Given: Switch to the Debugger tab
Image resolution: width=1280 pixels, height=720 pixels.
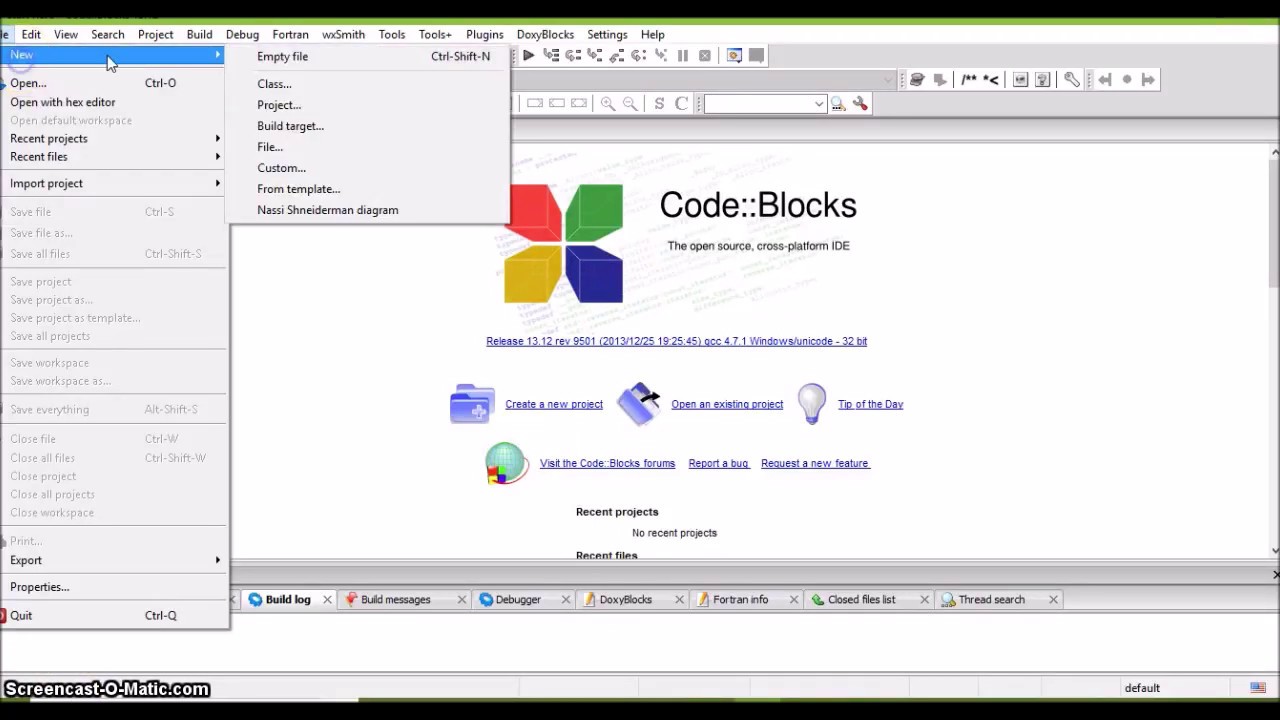Looking at the screenshot, I should point(517,600).
